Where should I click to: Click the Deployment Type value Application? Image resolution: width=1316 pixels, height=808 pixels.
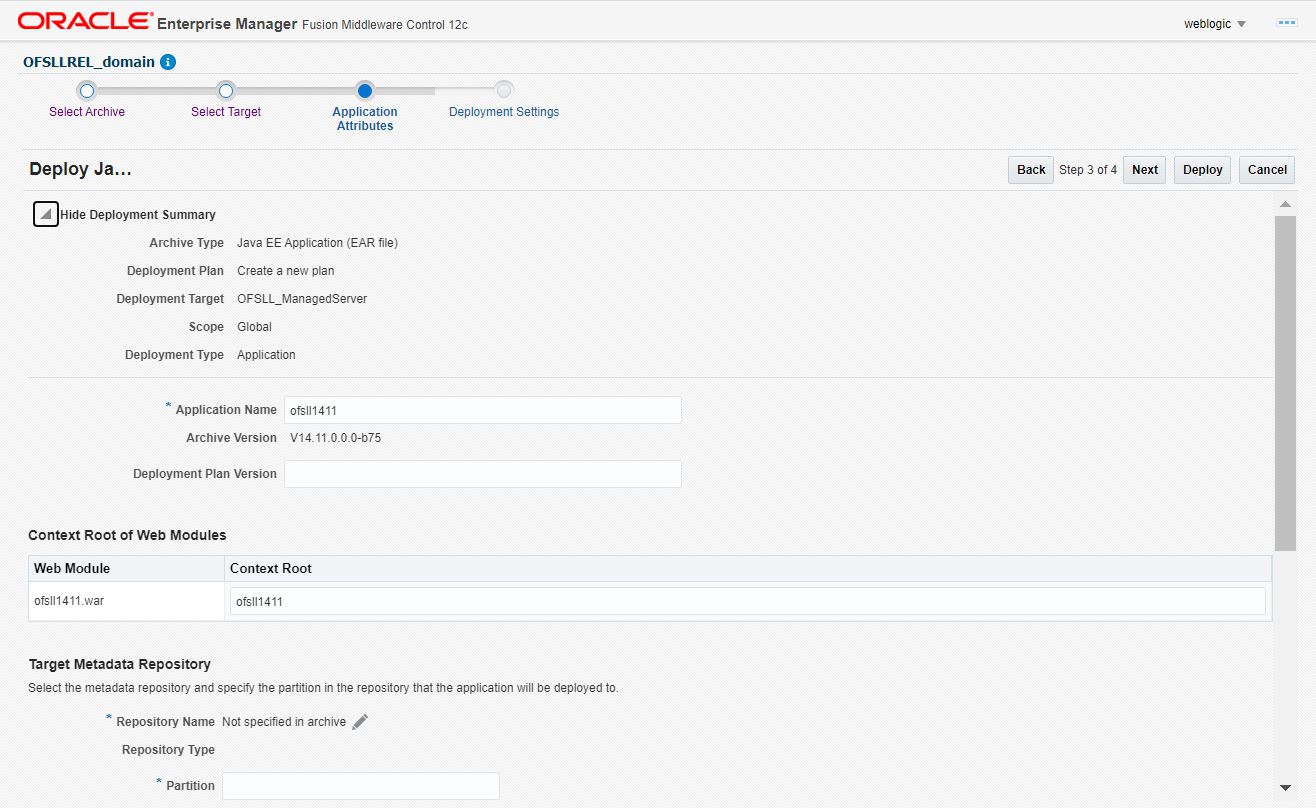tap(266, 355)
